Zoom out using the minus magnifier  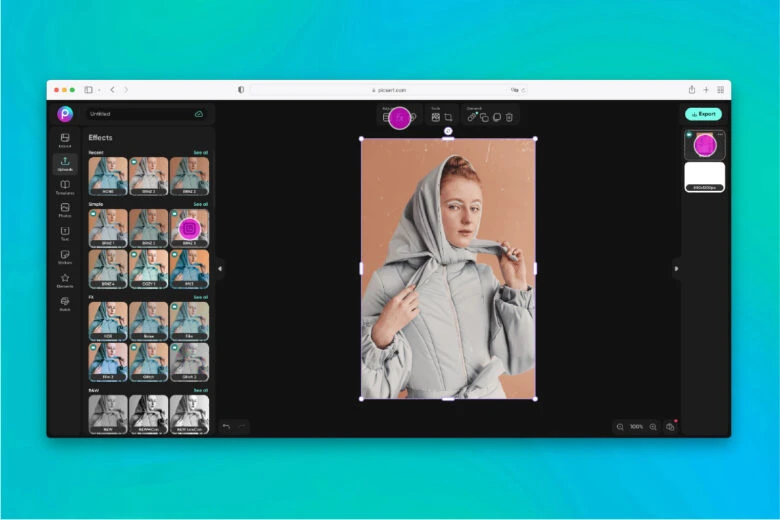click(620, 427)
